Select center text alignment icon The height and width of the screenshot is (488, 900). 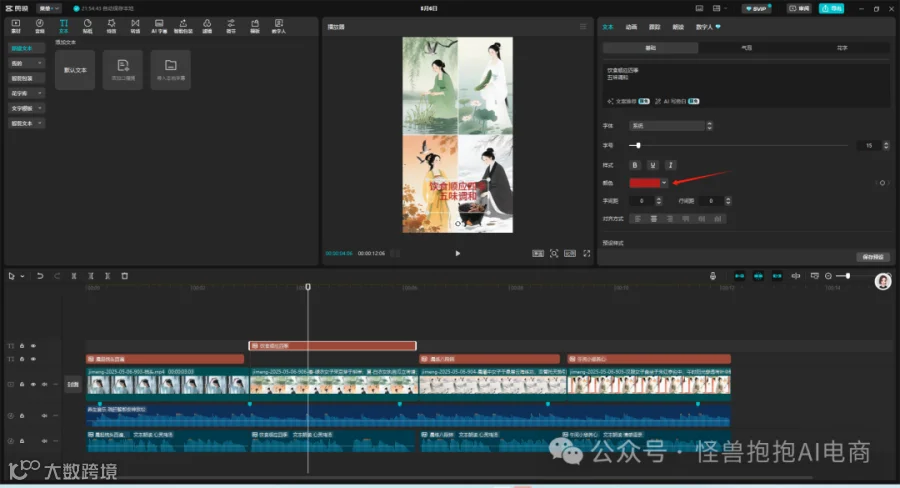pyautogui.click(x=653, y=219)
